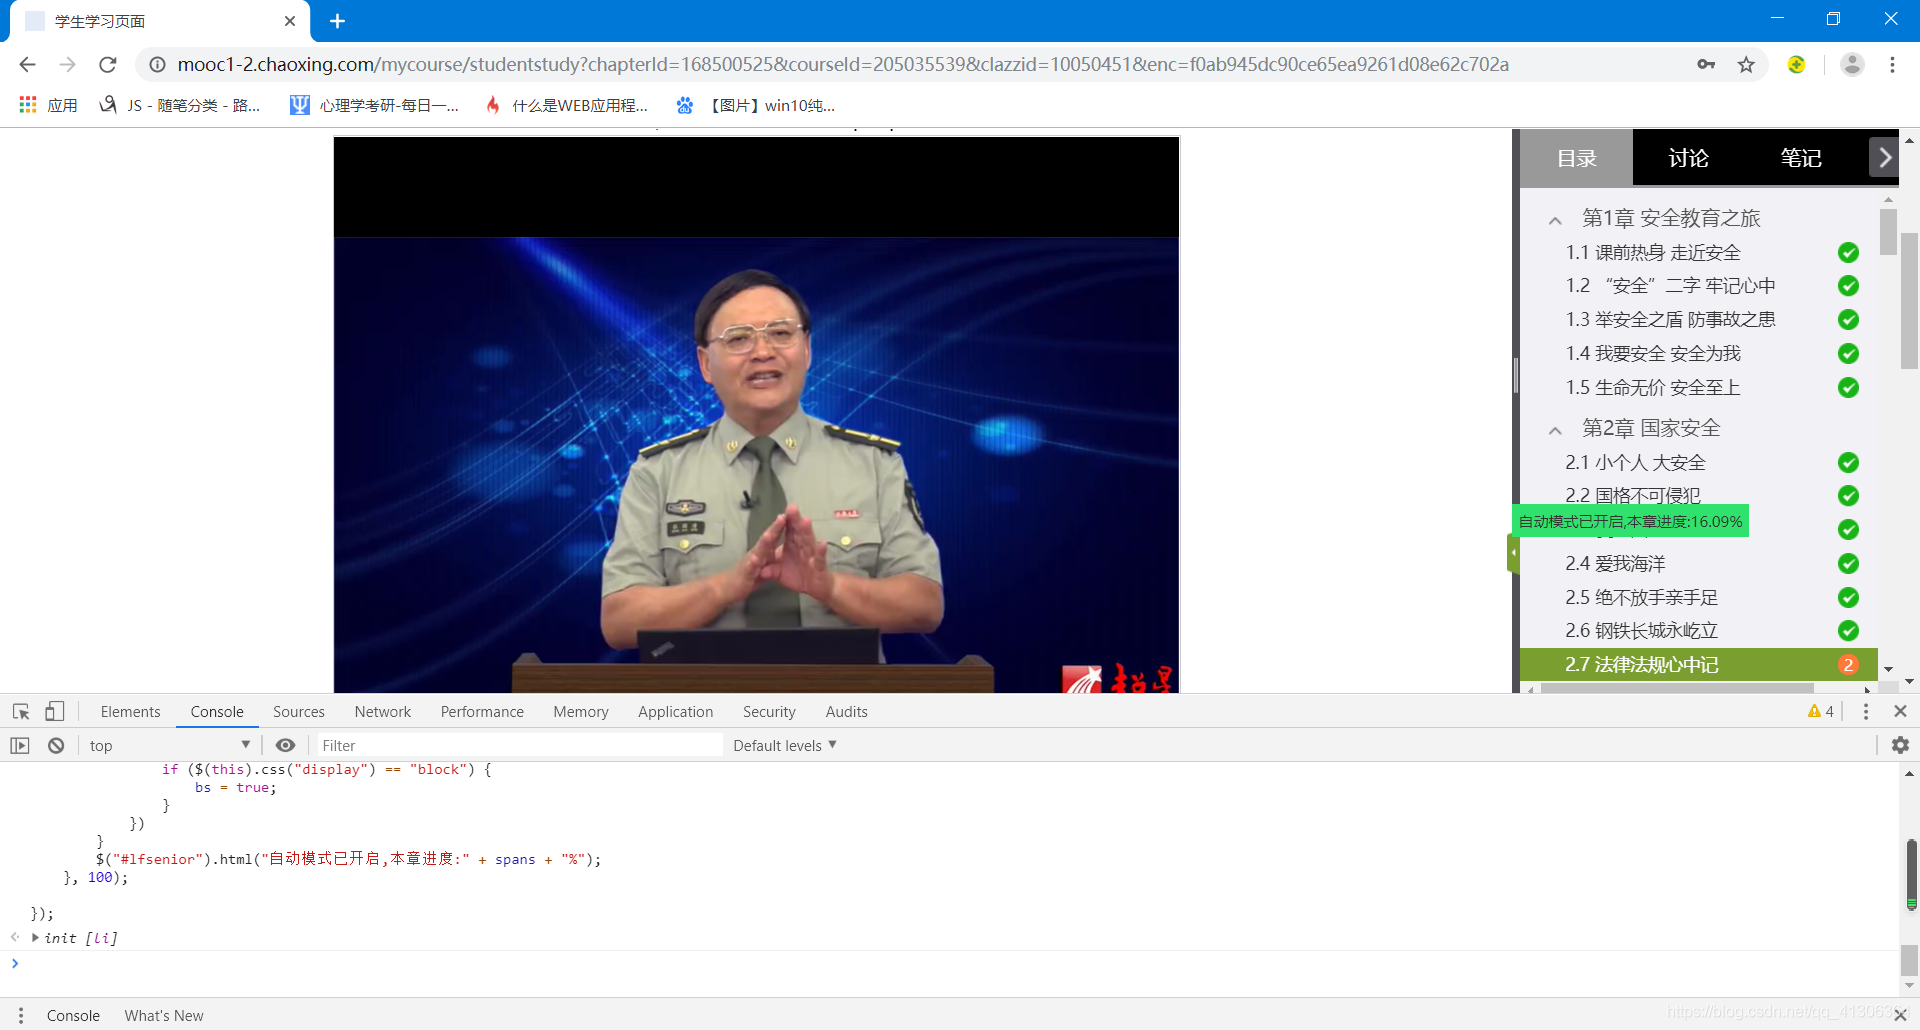Select the inspect element tool in DevTools

click(20, 711)
